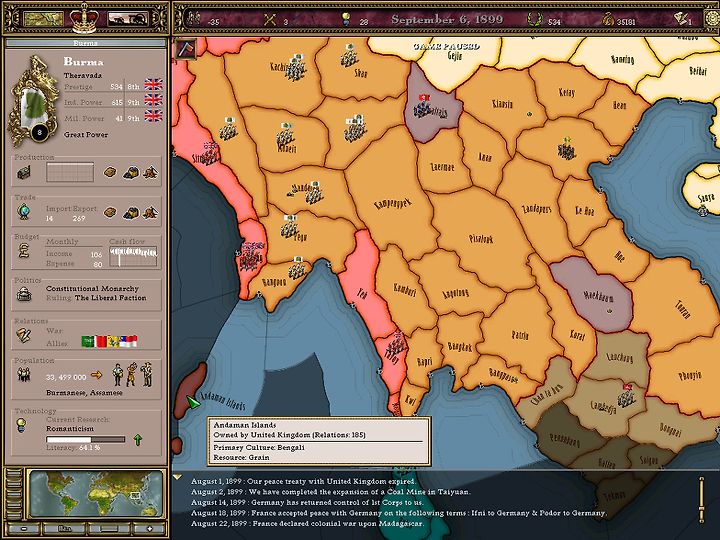Screen dimensions: 720x540
Task: Open the Budget money bag icon
Action: [23, 251]
